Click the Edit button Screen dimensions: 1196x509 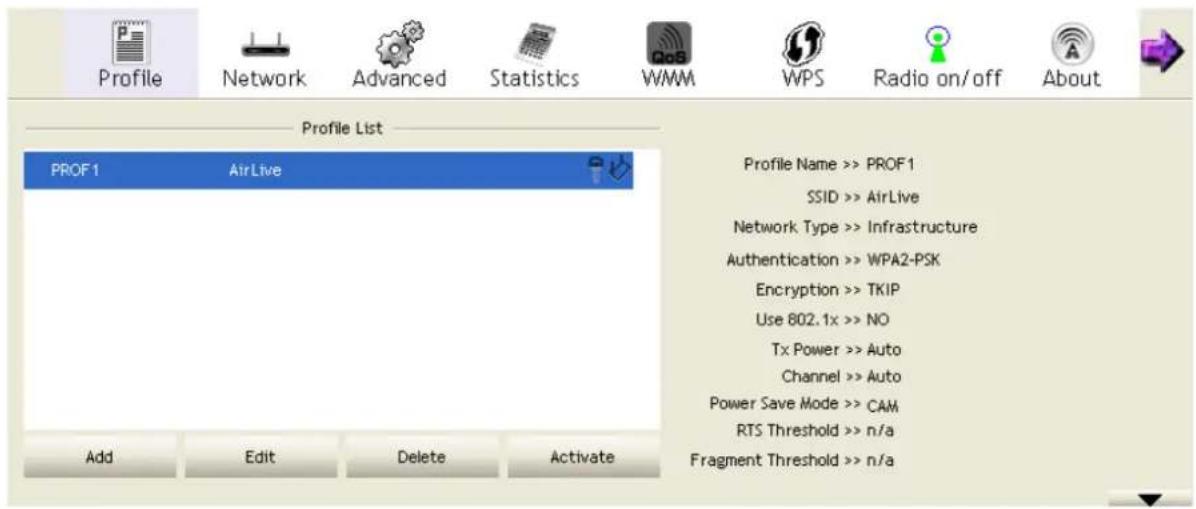261,457
